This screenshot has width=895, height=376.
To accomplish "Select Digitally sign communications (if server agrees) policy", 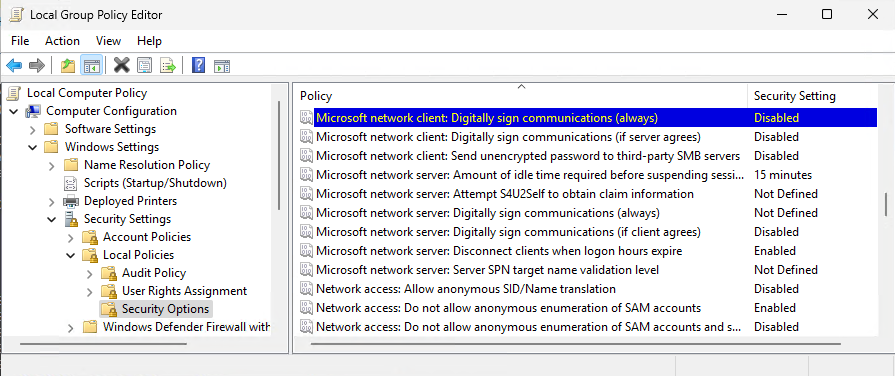I will point(508,137).
